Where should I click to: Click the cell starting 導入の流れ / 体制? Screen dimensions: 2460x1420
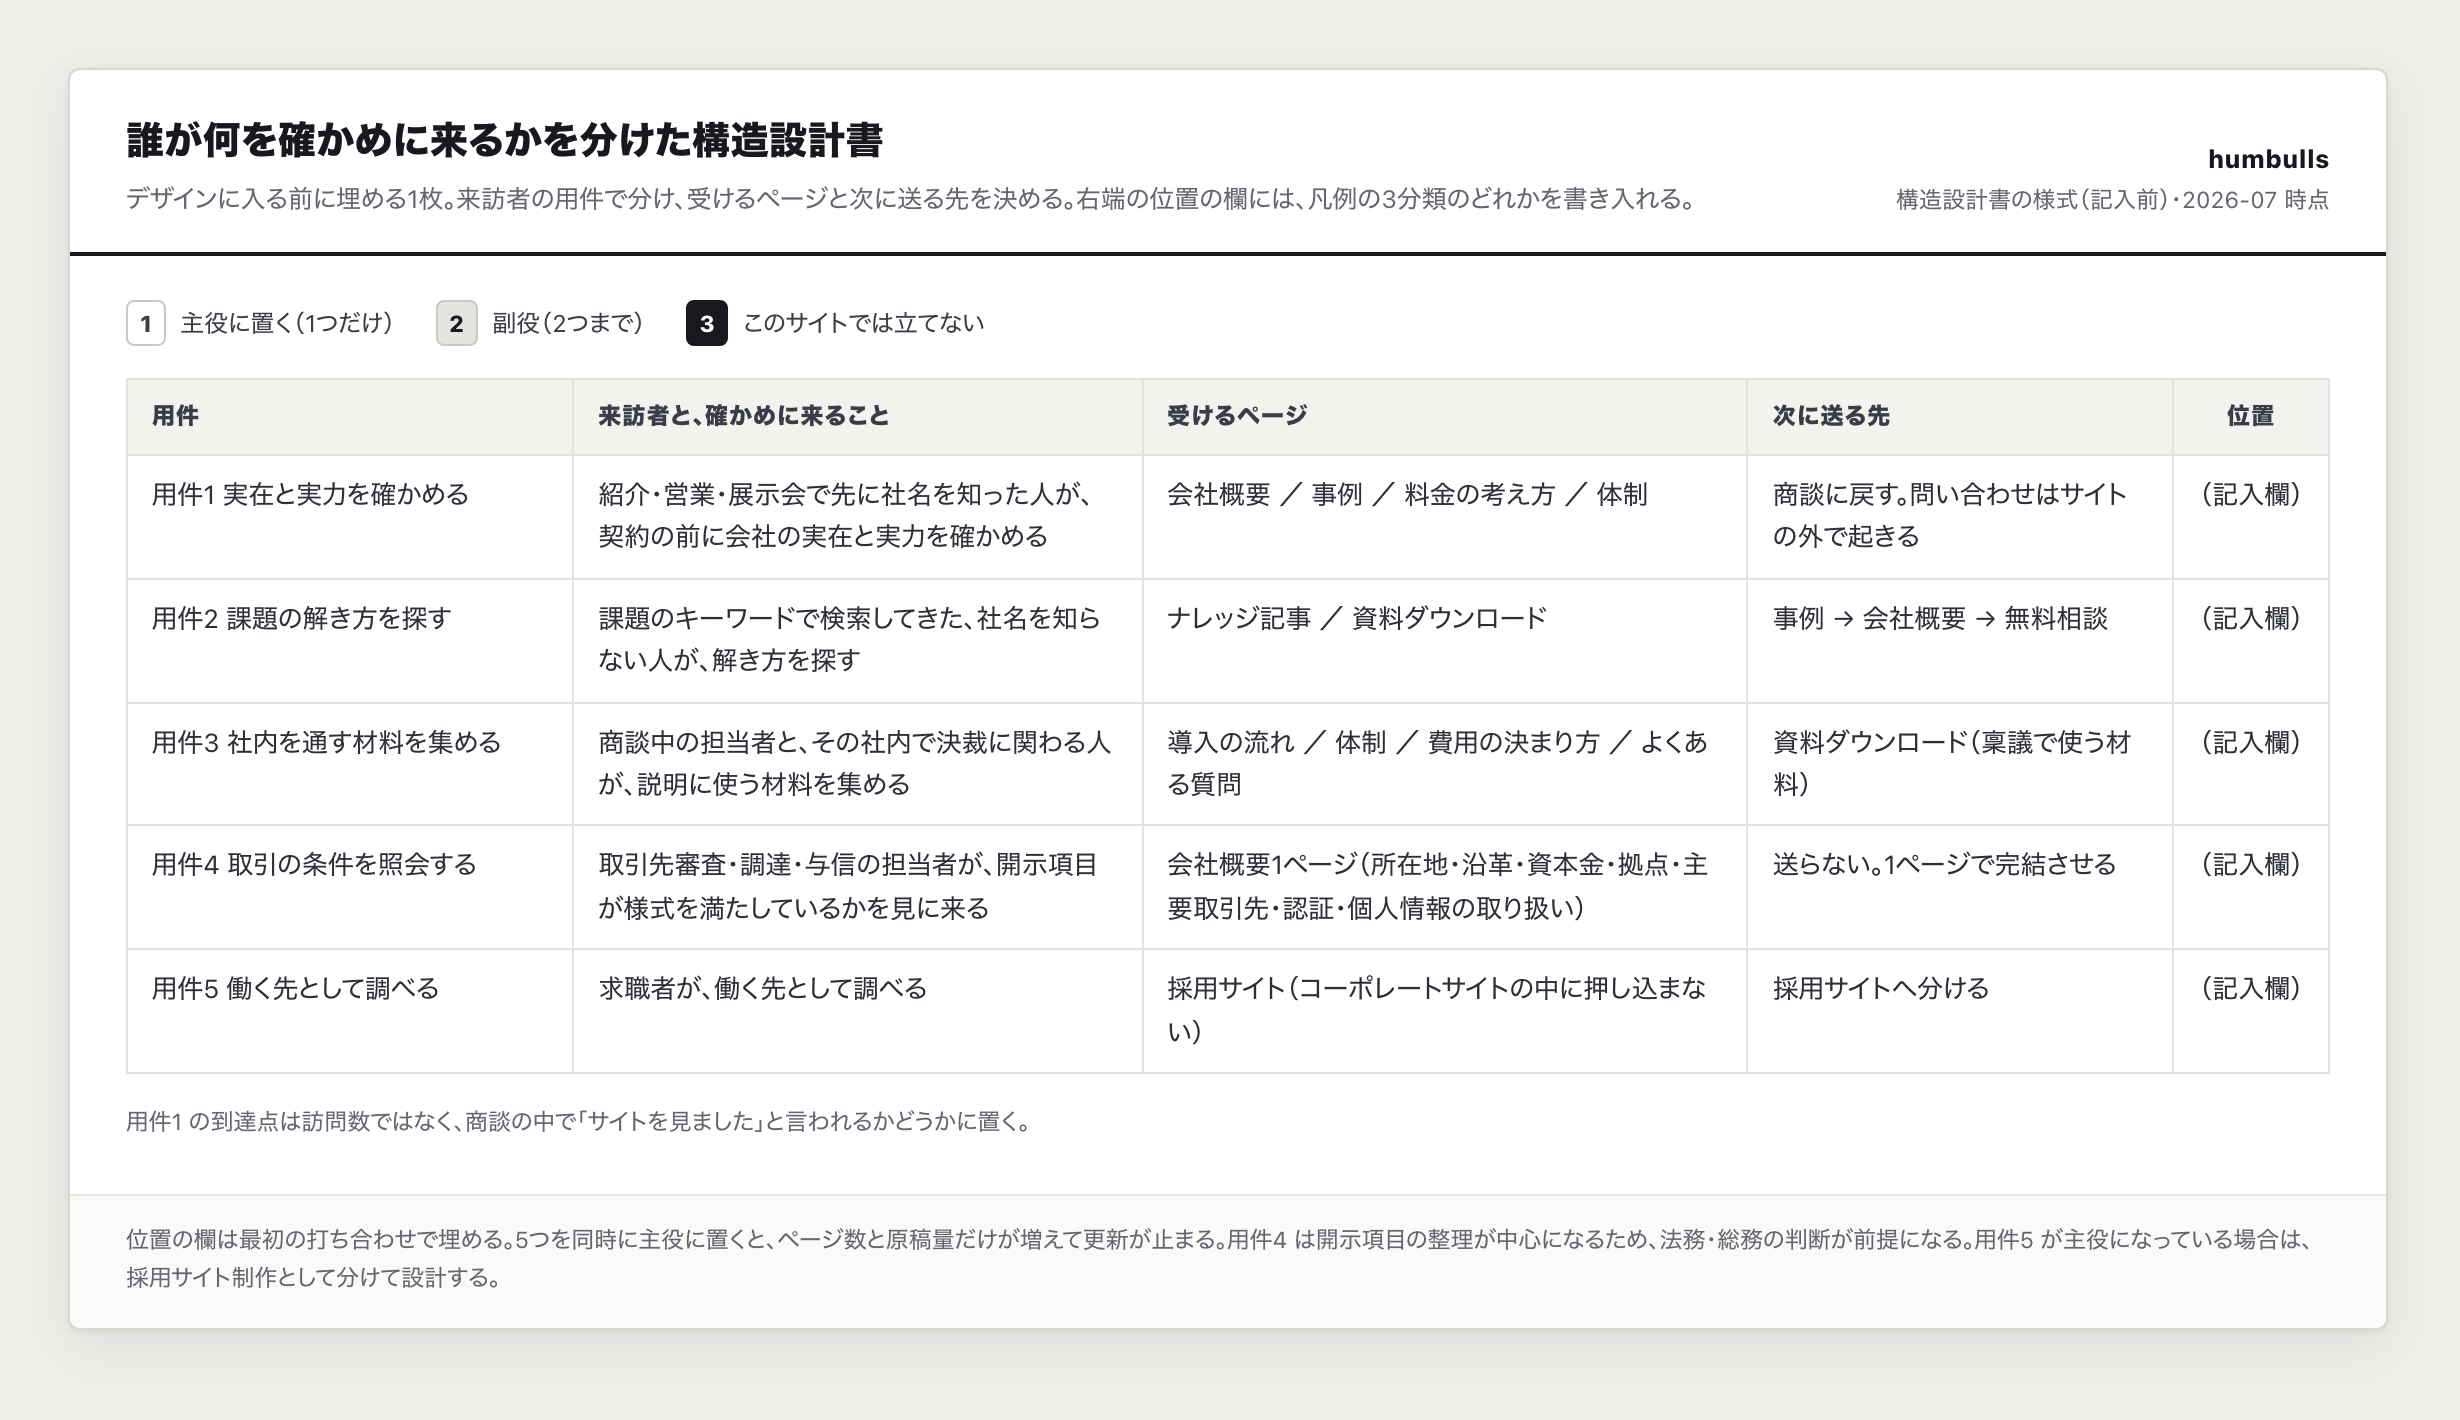(x=1445, y=764)
